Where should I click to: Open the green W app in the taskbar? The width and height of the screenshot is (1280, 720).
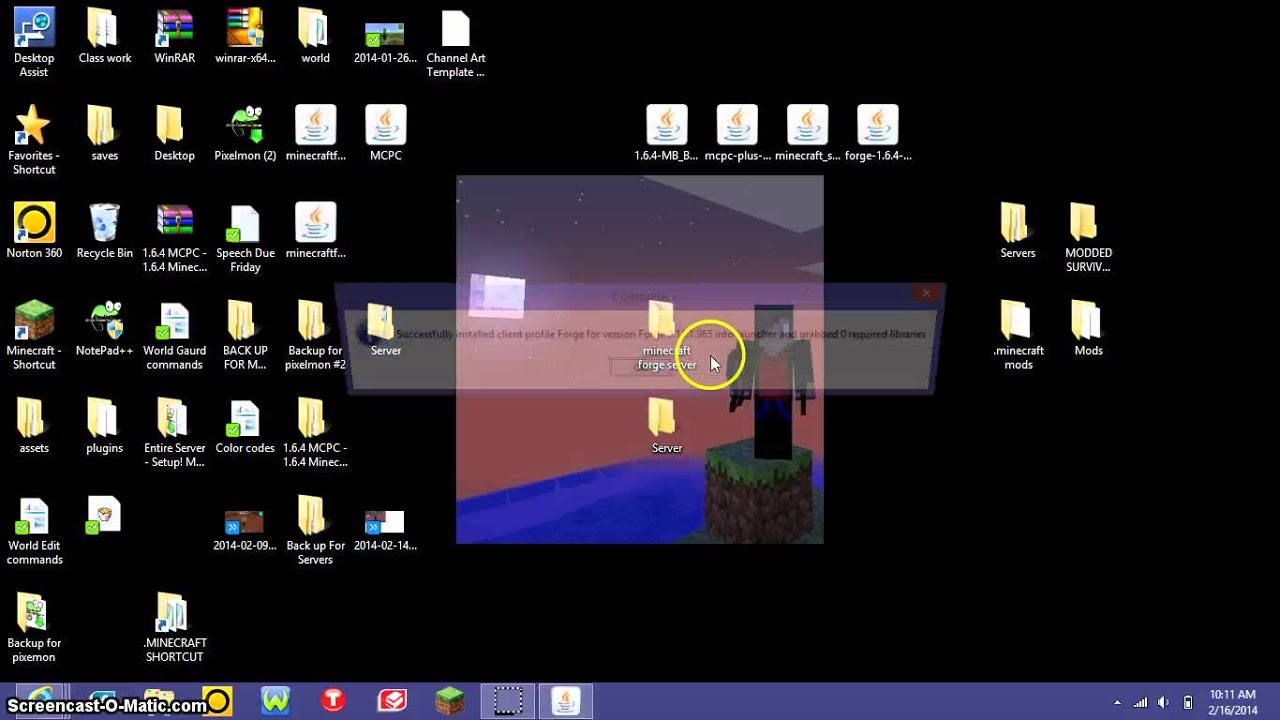276,701
